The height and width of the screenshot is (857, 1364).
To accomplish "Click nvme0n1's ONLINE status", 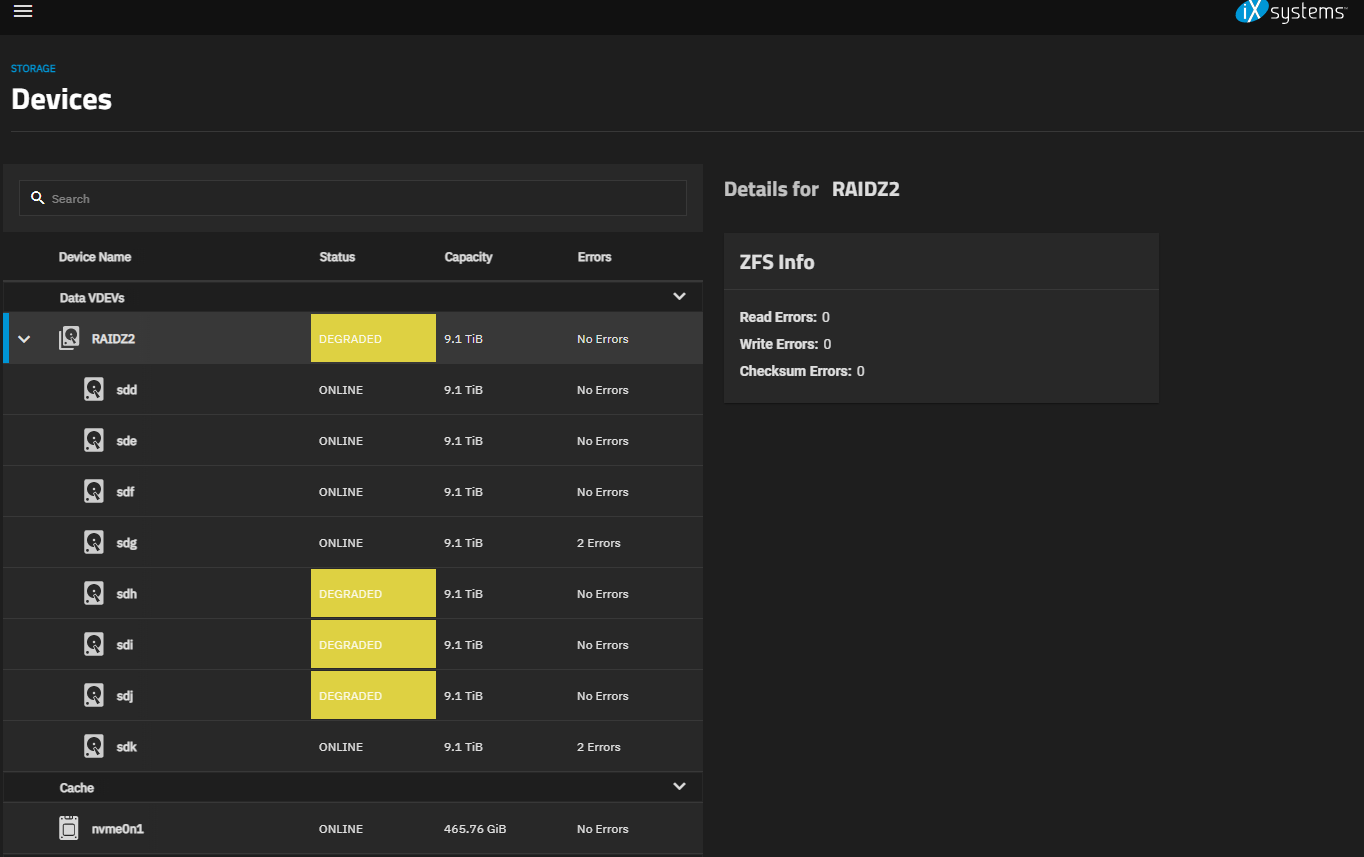I will pyautogui.click(x=341, y=829).
